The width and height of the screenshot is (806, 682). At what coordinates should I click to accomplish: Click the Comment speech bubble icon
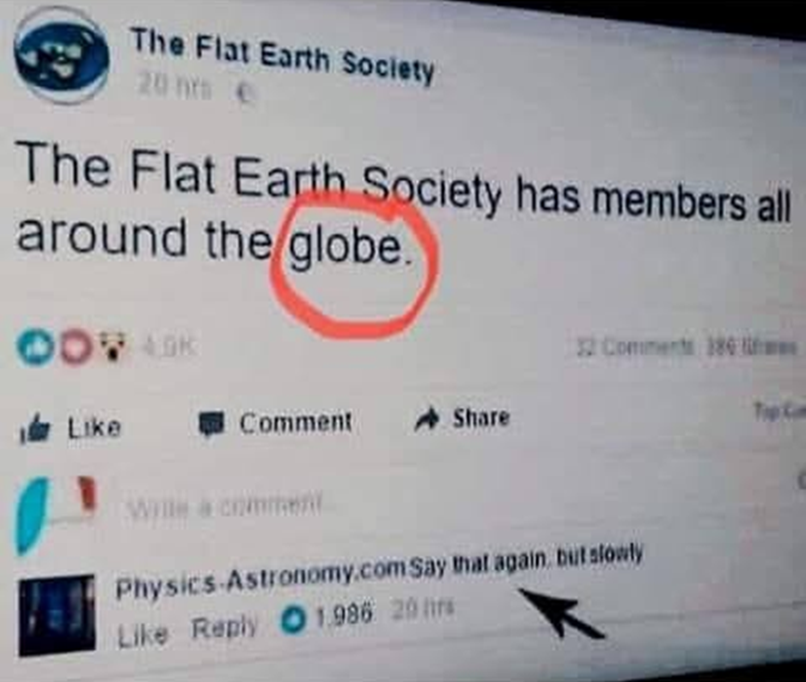tap(213, 424)
